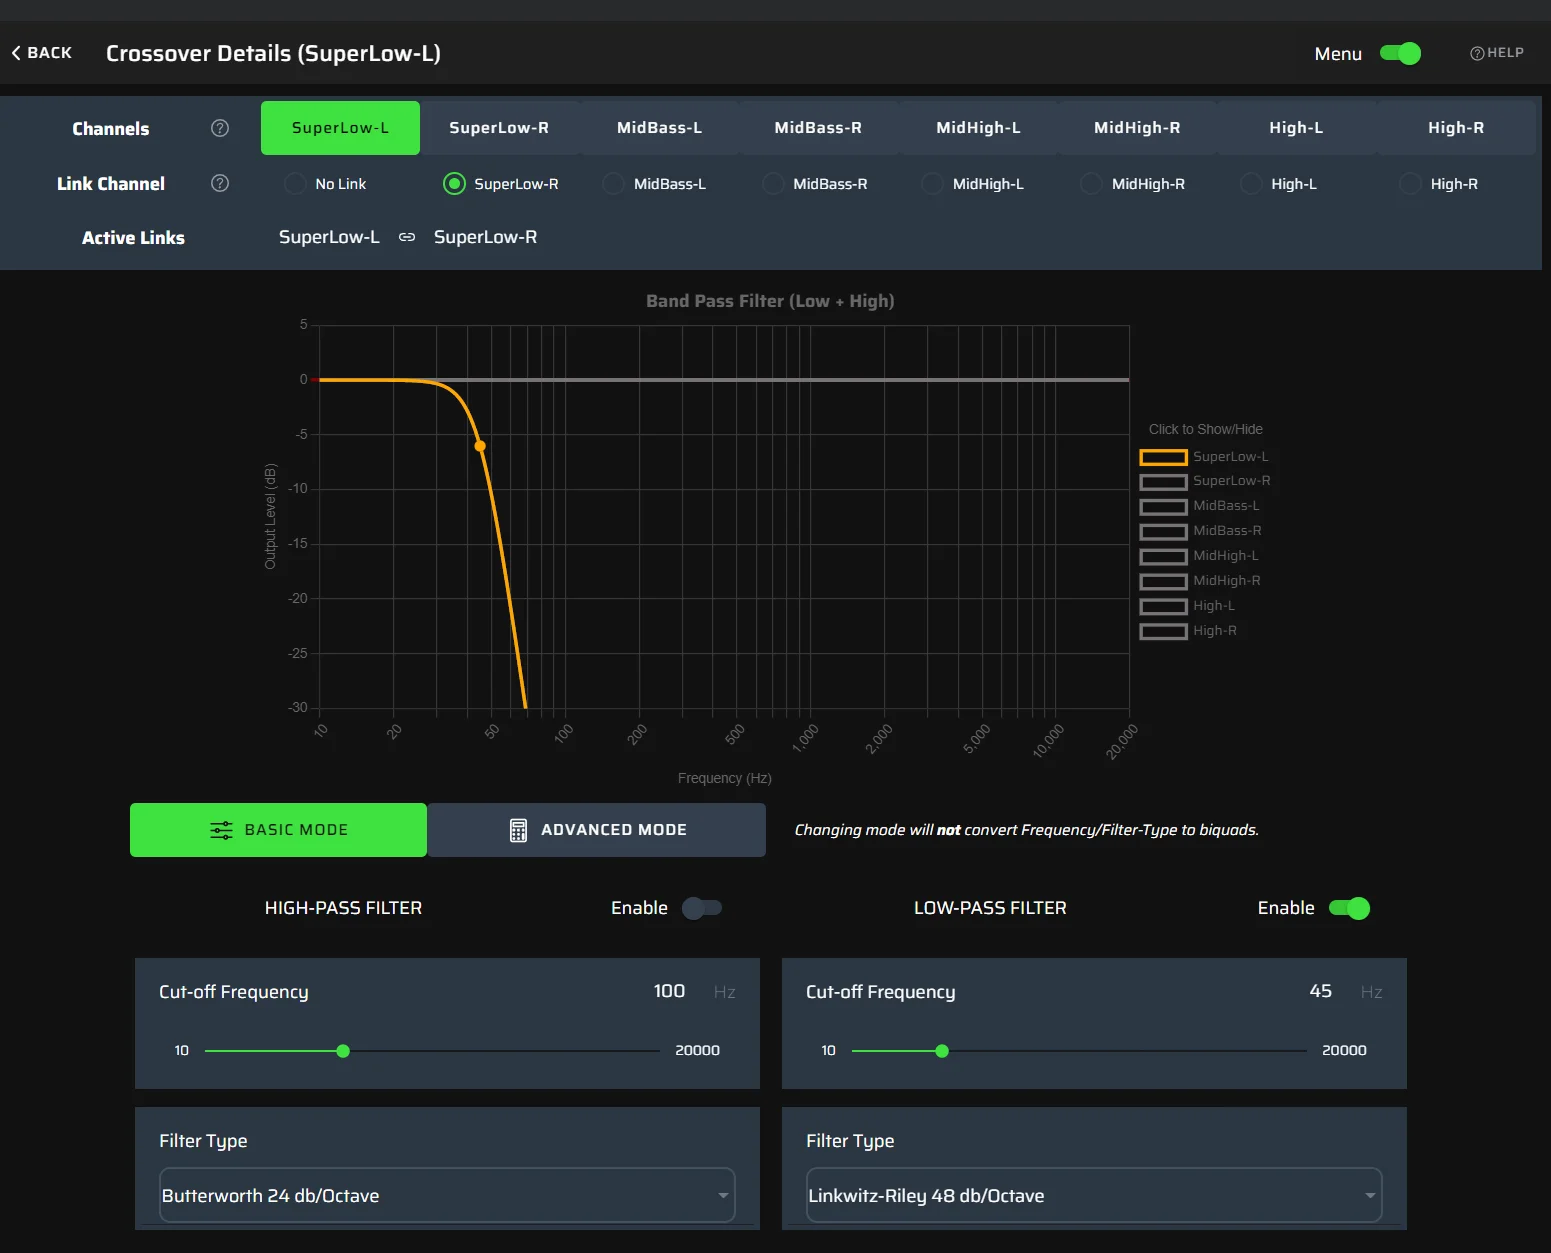Click the low-pass cut-off frequency slider handle
This screenshot has height=1253, width=1551.
tap(942, 1051)
